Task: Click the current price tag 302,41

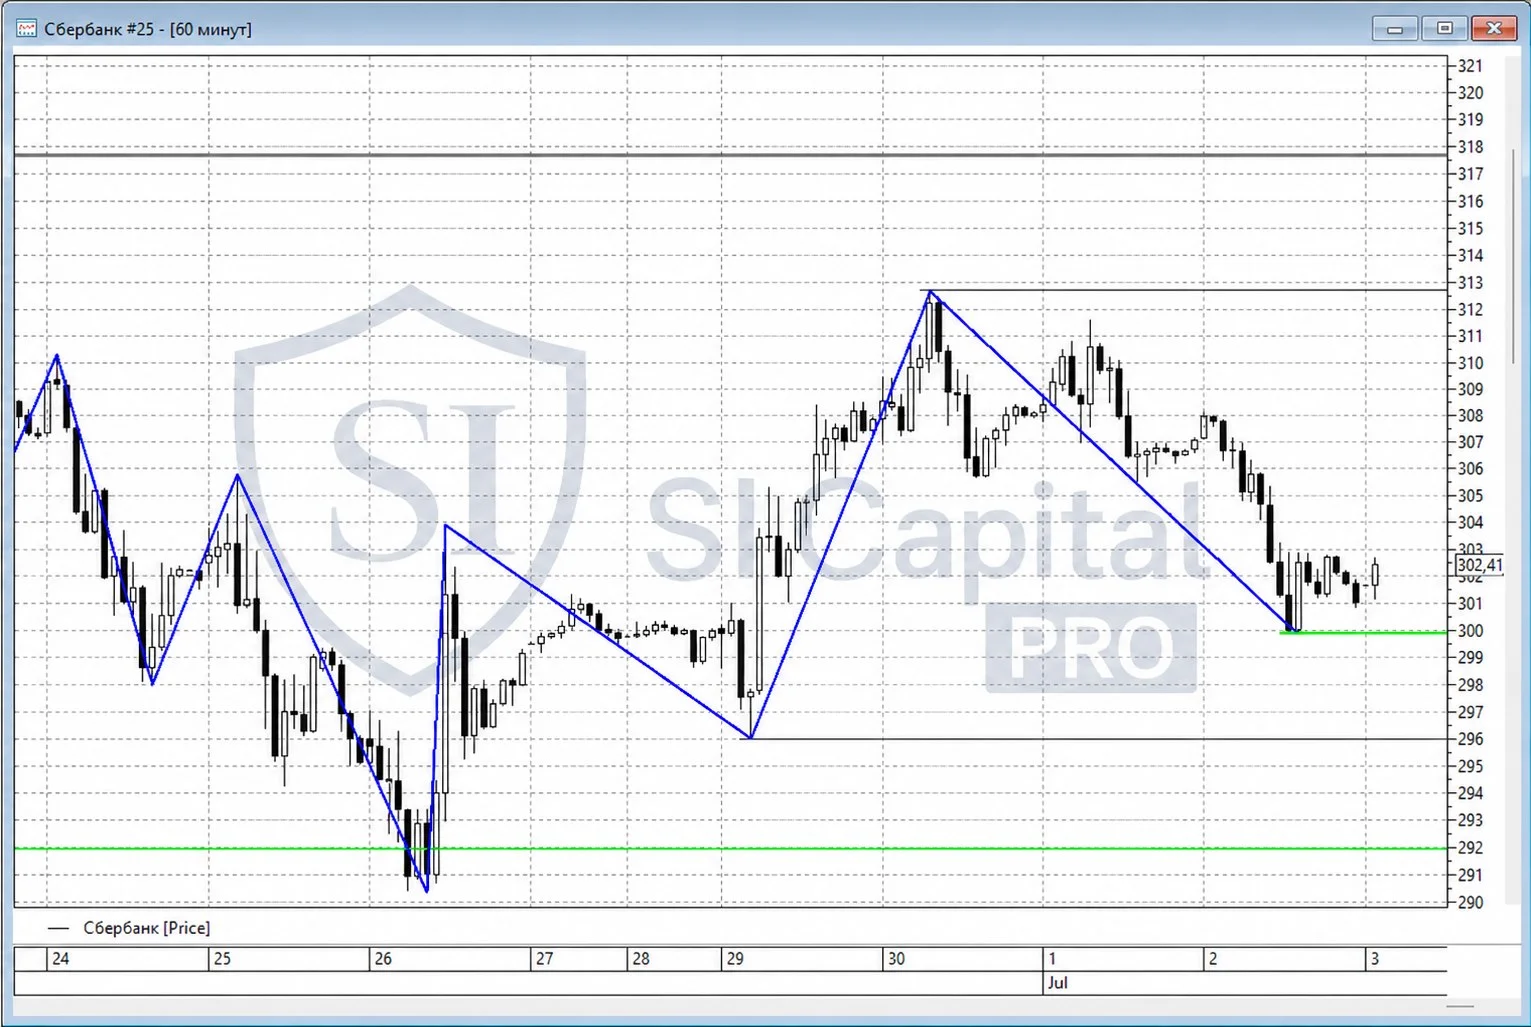Action: click(x=1480, y=565)
